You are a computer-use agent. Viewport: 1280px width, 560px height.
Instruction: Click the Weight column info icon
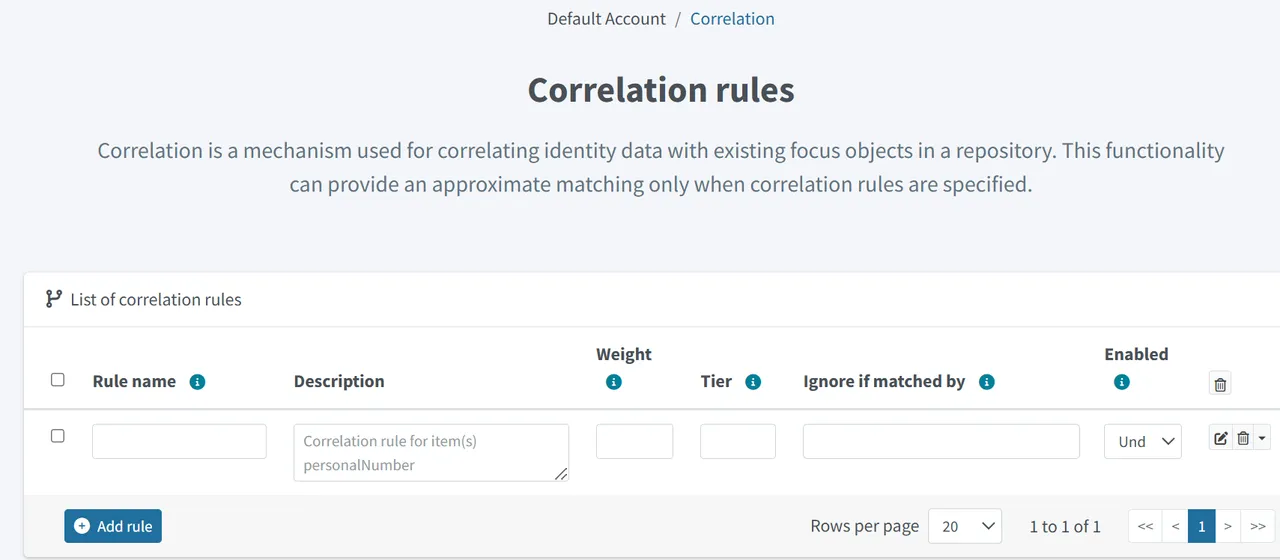(614, 382)
